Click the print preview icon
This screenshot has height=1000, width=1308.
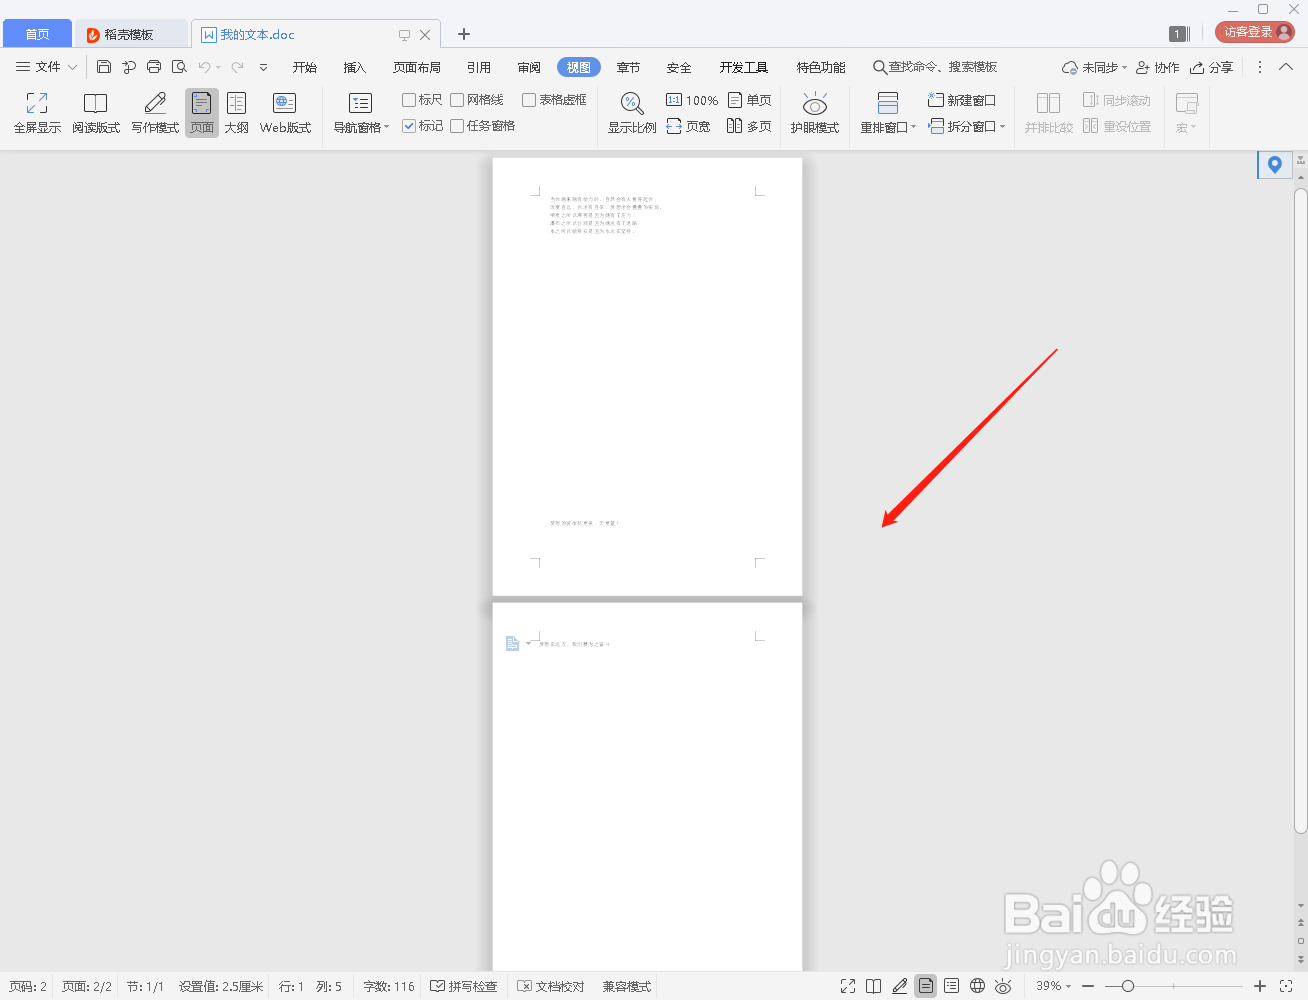pyautogui.click(x=179, y=67)
